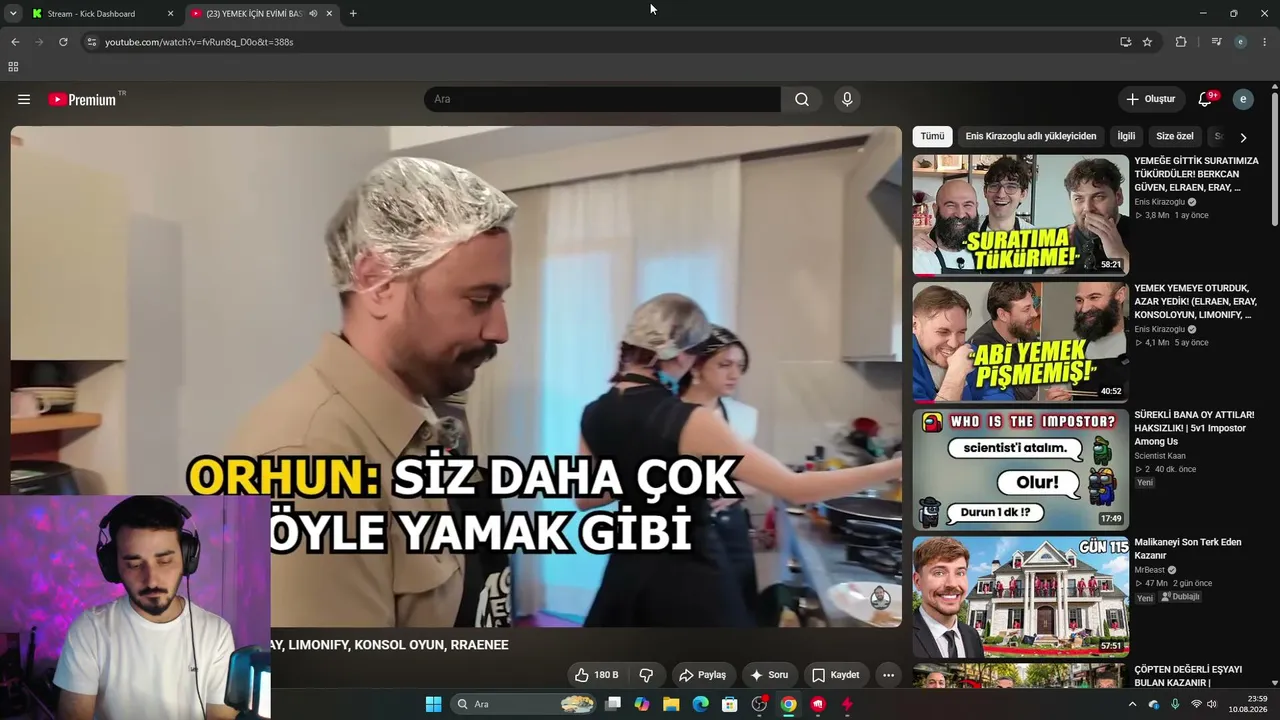Open MrBeast channel name link
This screenshot has width=1280, height=720.
click(1152, 570)
